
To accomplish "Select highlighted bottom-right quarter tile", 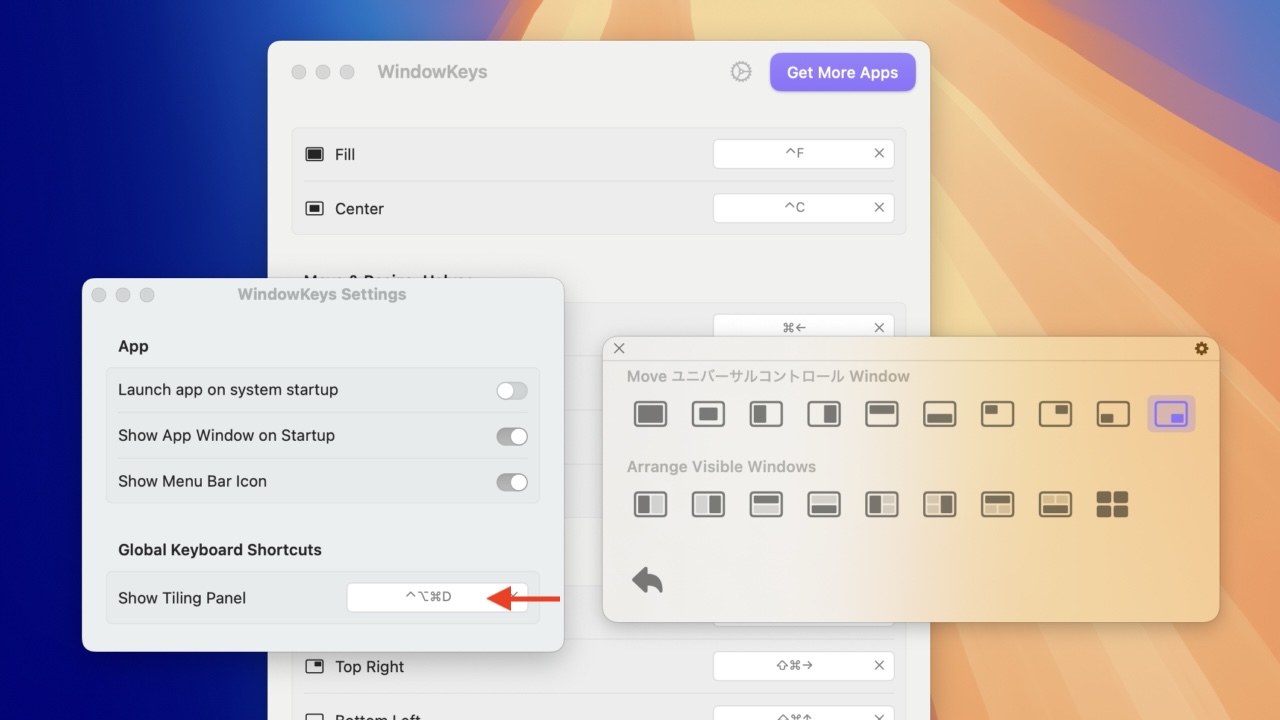I will point(1171,414).
